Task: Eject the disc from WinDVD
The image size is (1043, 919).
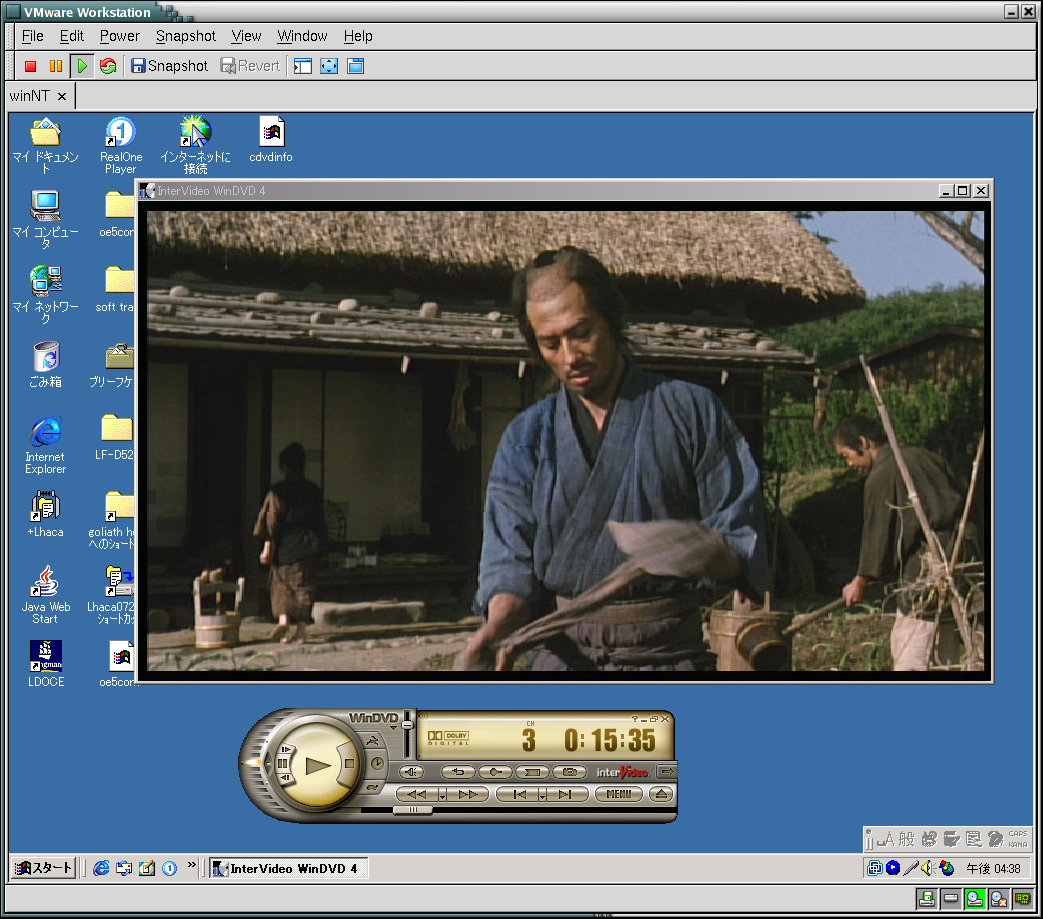Action: tap(661, 794)
